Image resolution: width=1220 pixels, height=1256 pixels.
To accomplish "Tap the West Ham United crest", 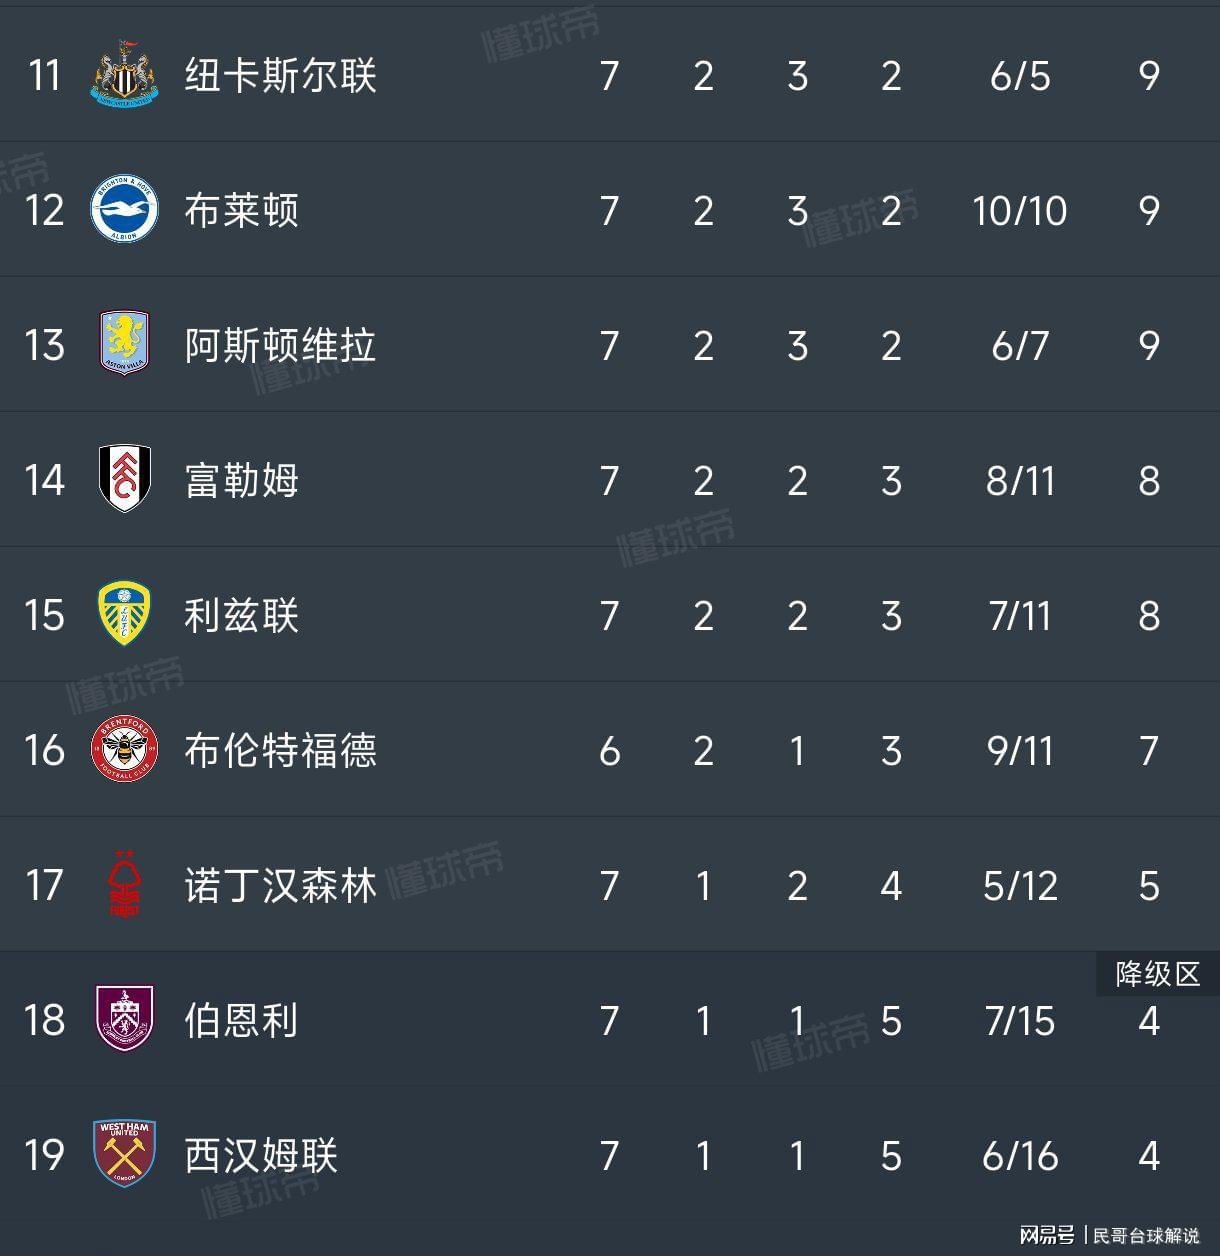I will 124,1154.
